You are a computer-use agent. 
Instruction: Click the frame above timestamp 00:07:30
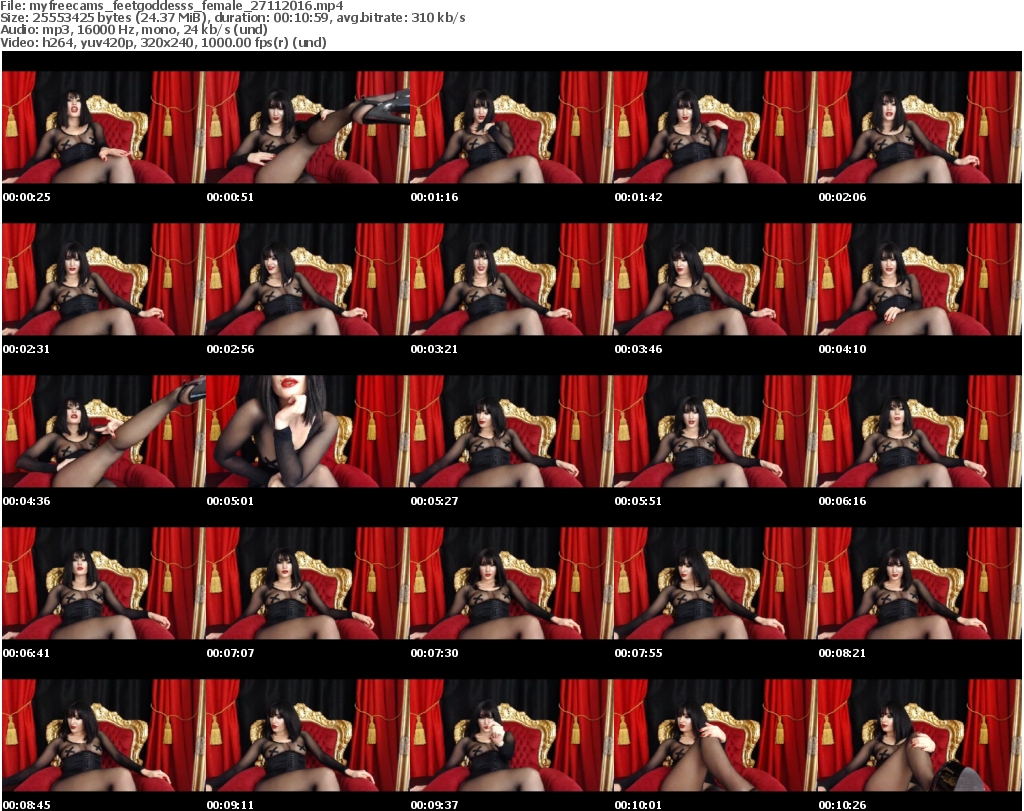pyautogui.click(x=512, y=583)
